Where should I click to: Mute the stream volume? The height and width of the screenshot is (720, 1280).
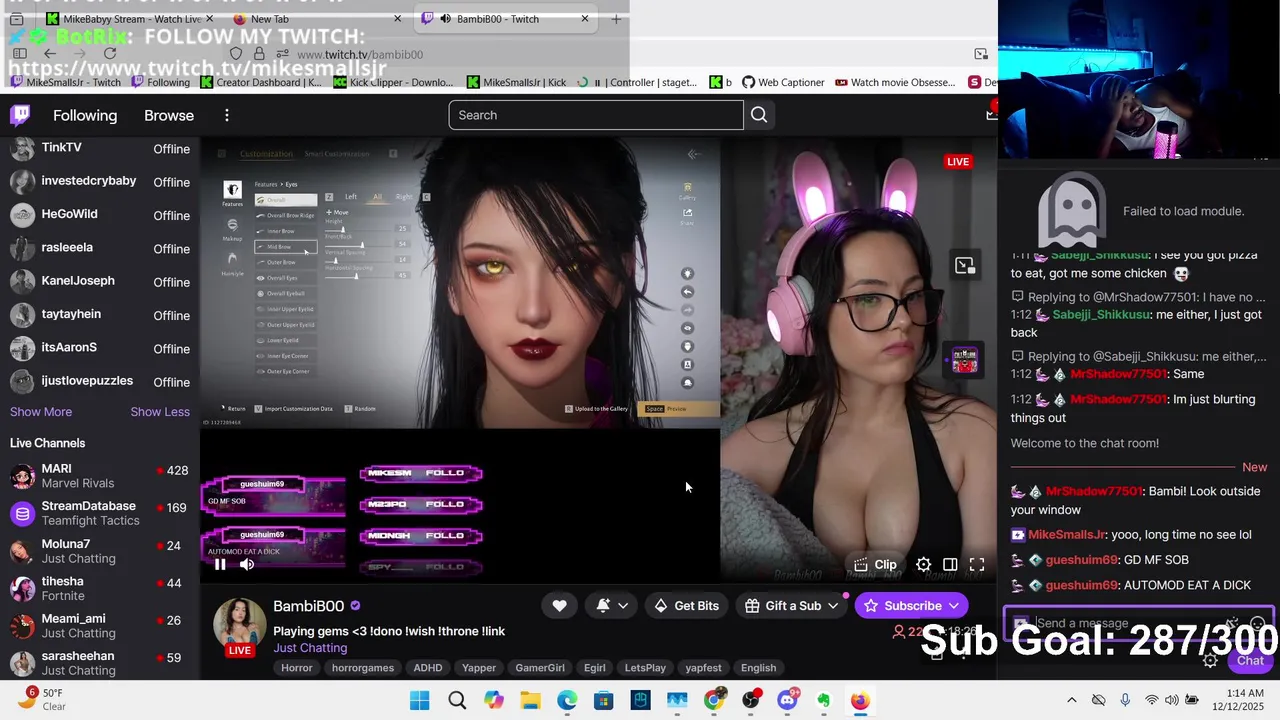coord(247,564)
